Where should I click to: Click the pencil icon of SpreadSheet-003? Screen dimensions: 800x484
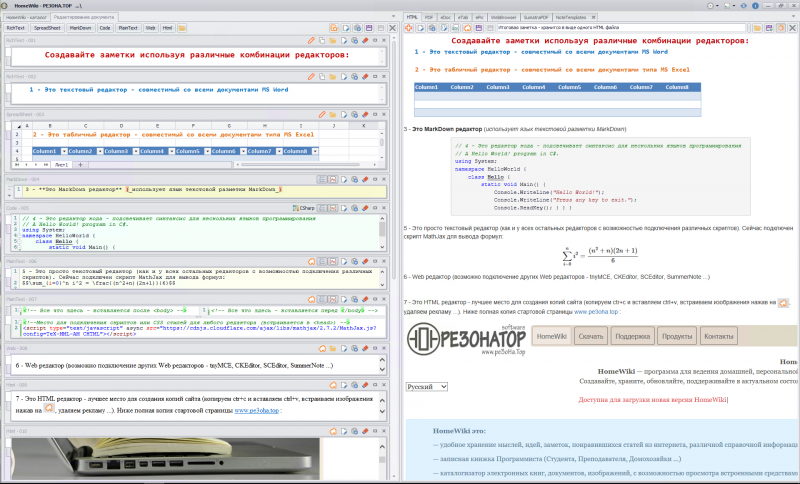point(322,114)
